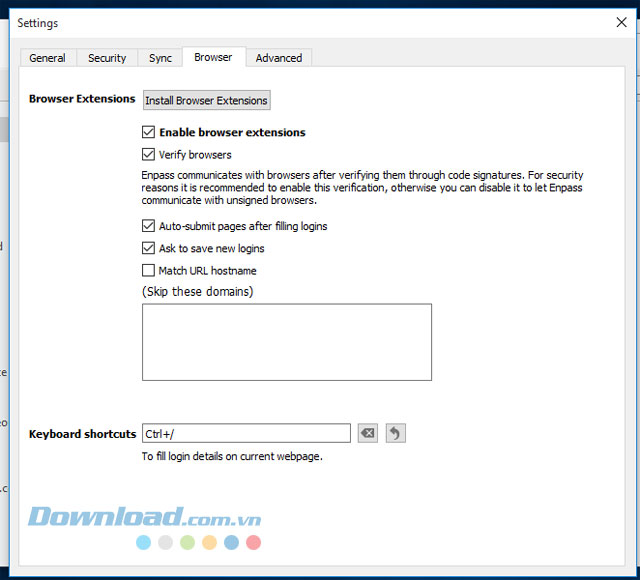The image size is (640, 580).
Task: Click the green dot under the watermark
Action: point(187,543)
